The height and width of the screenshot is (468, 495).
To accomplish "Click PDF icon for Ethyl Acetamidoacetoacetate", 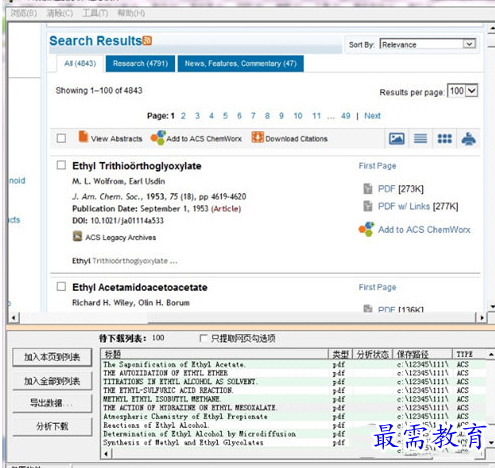I will click(368, 308).
